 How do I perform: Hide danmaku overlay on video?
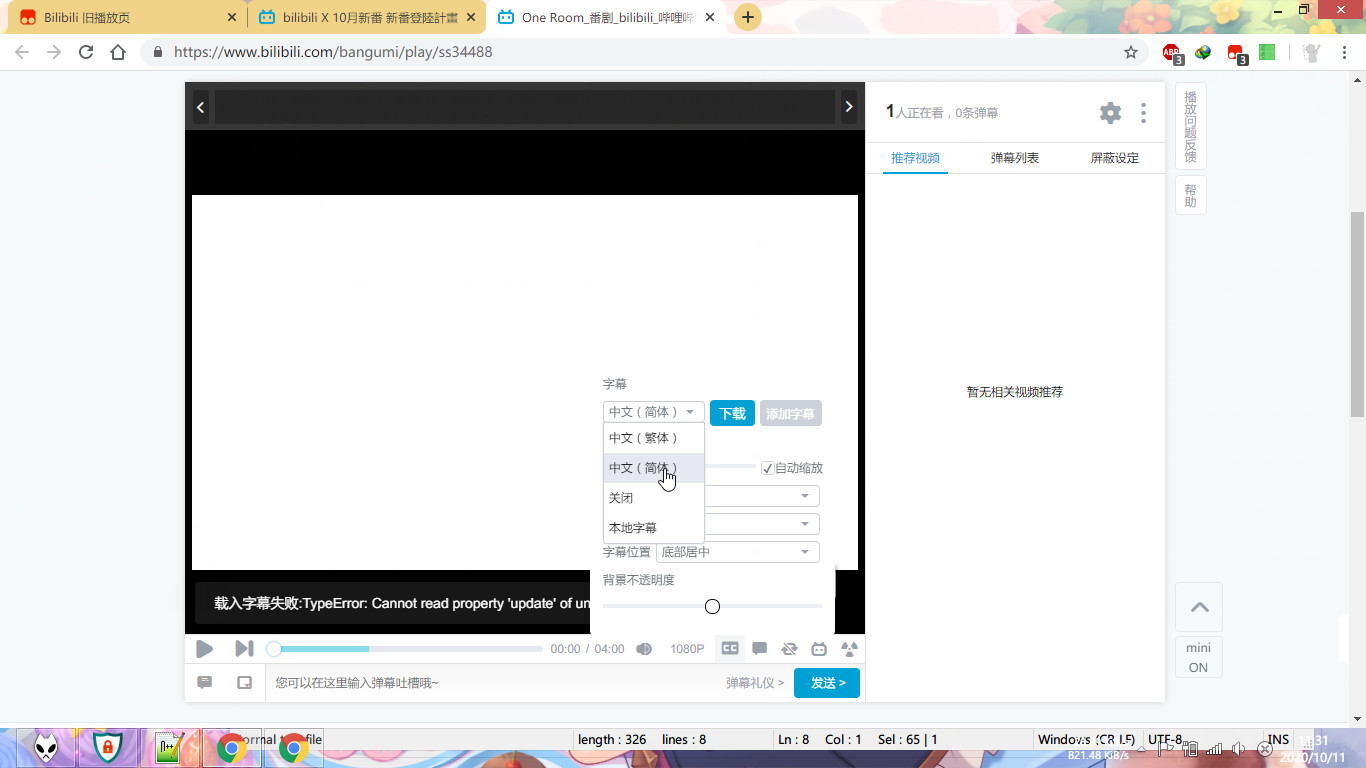coord(789,648)
